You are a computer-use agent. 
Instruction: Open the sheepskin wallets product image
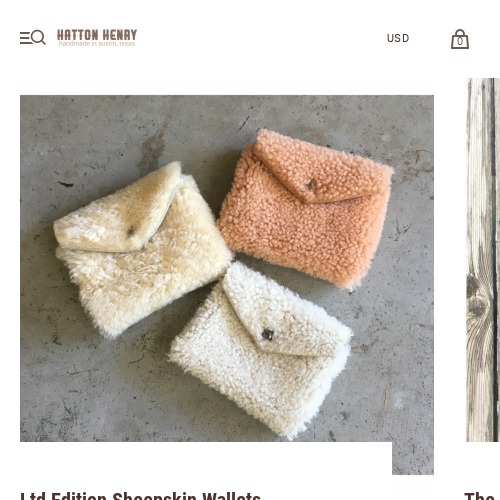227,268
